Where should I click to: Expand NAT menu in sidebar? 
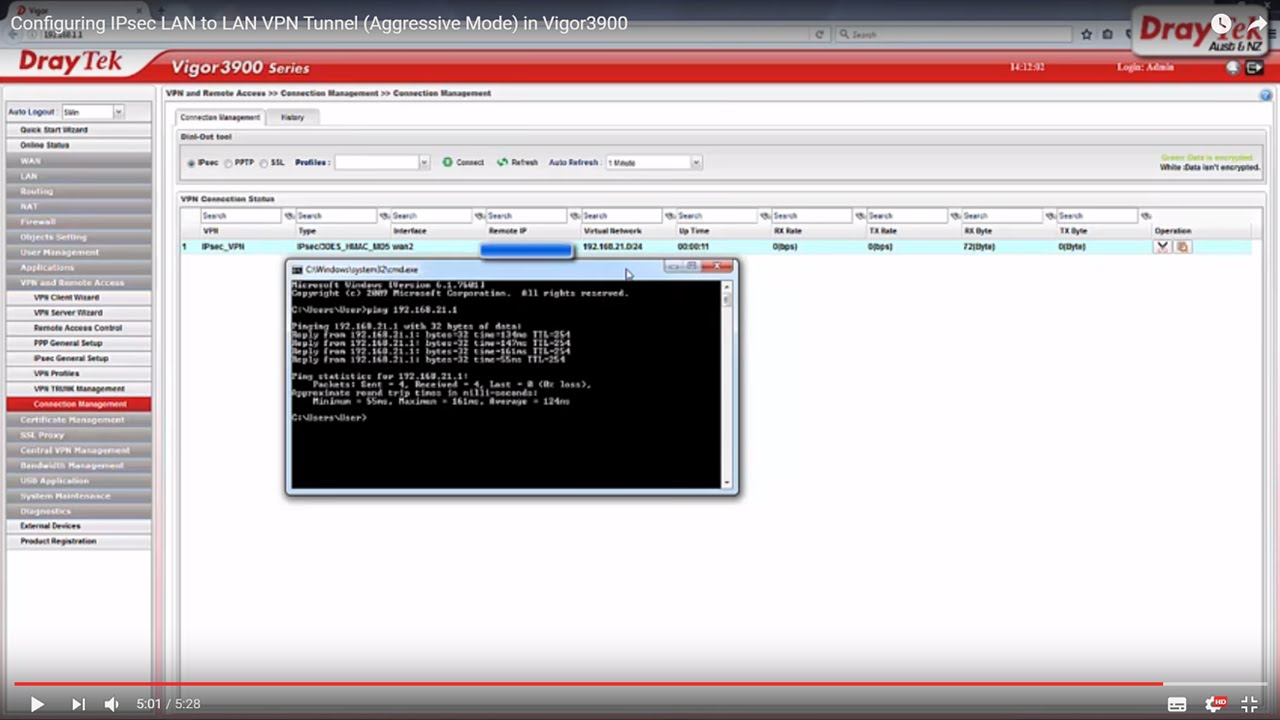[79, 206]
